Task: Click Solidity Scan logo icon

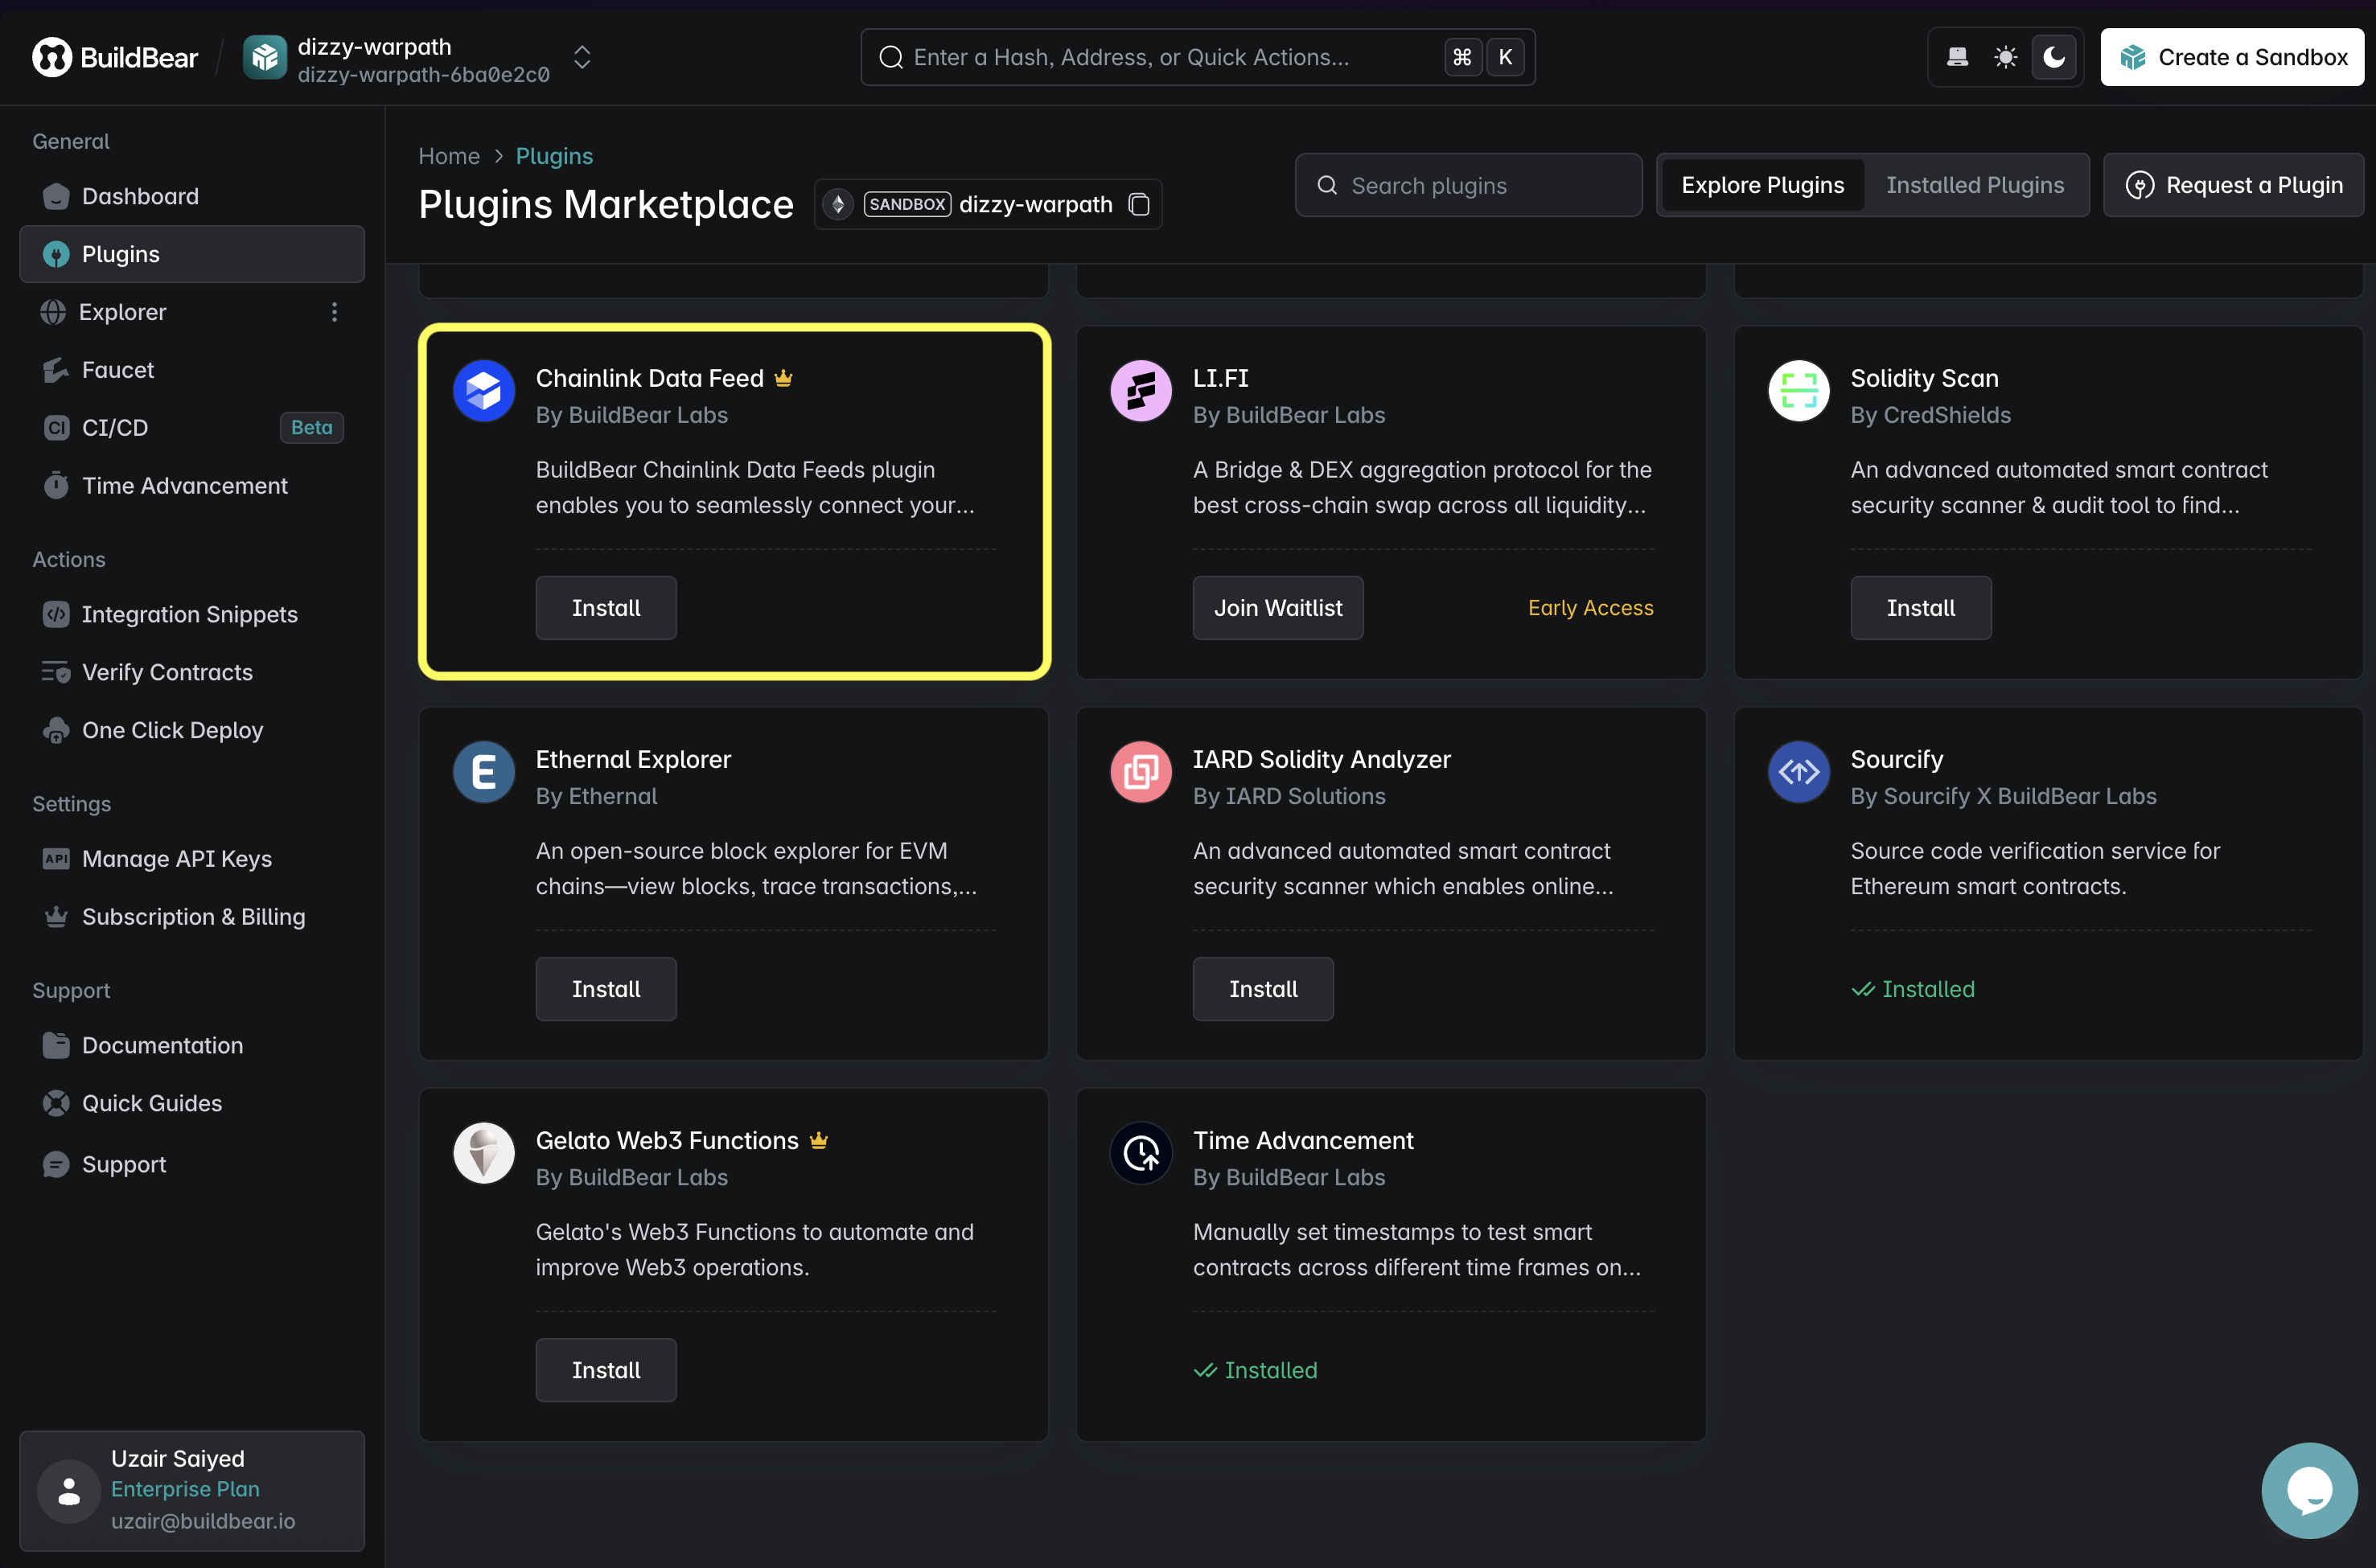Action: tap(1799, 391)
